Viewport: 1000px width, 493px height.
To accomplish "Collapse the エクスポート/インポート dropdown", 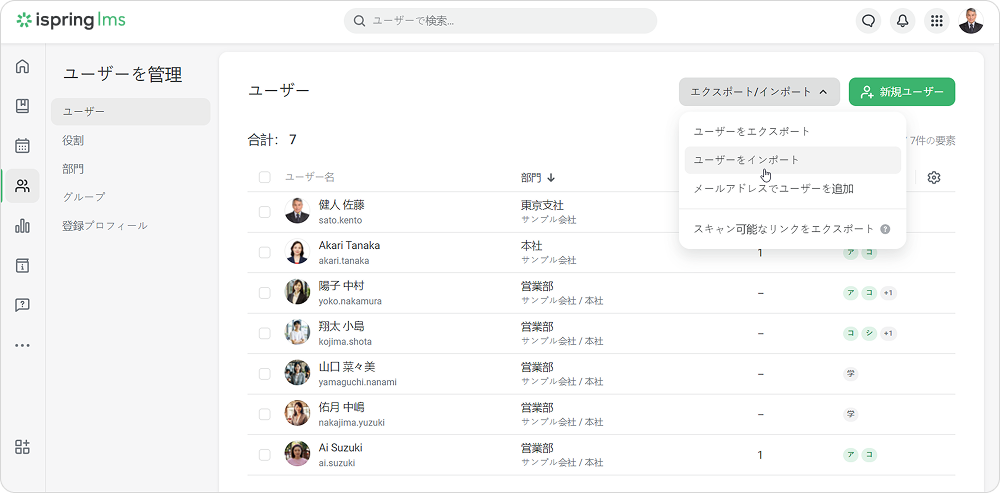I will coord(759,92).
